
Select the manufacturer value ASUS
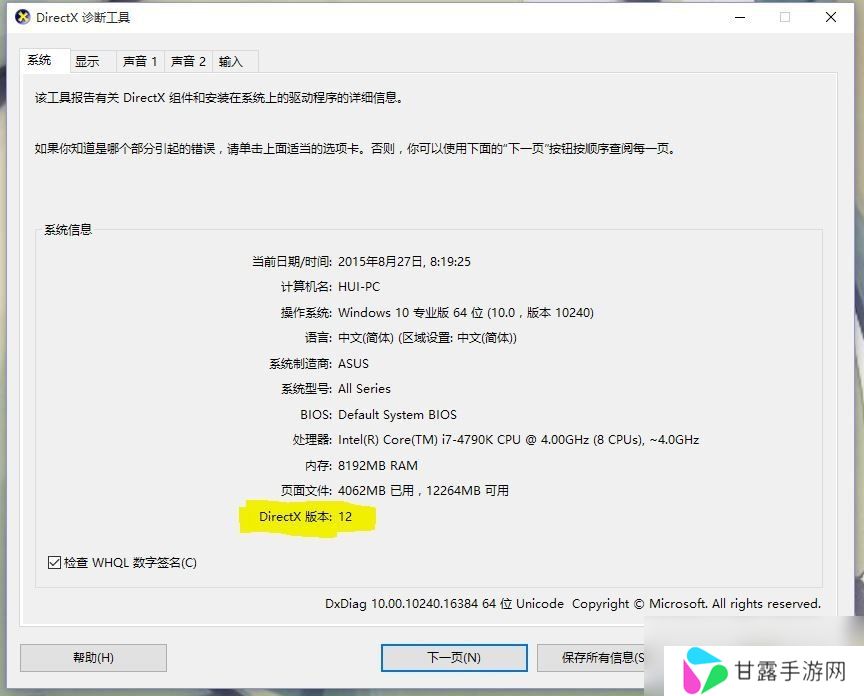point(353,364)
